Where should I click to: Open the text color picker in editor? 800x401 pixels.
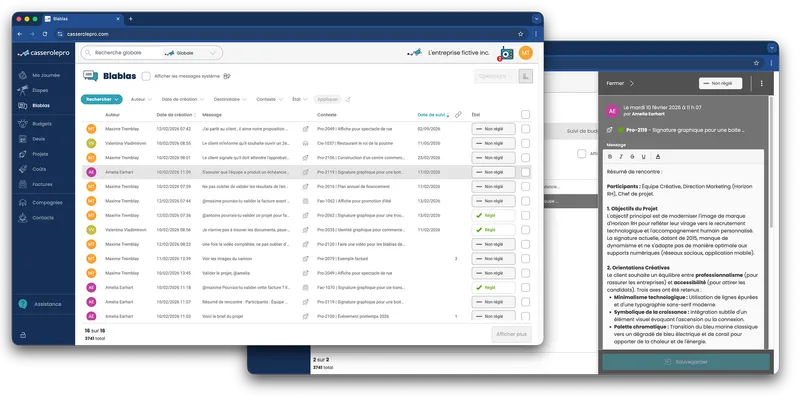pyautogui.click(x=658, y=157)
